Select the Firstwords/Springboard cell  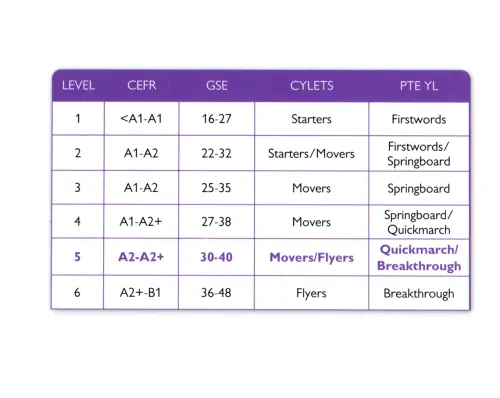point(419,154)
